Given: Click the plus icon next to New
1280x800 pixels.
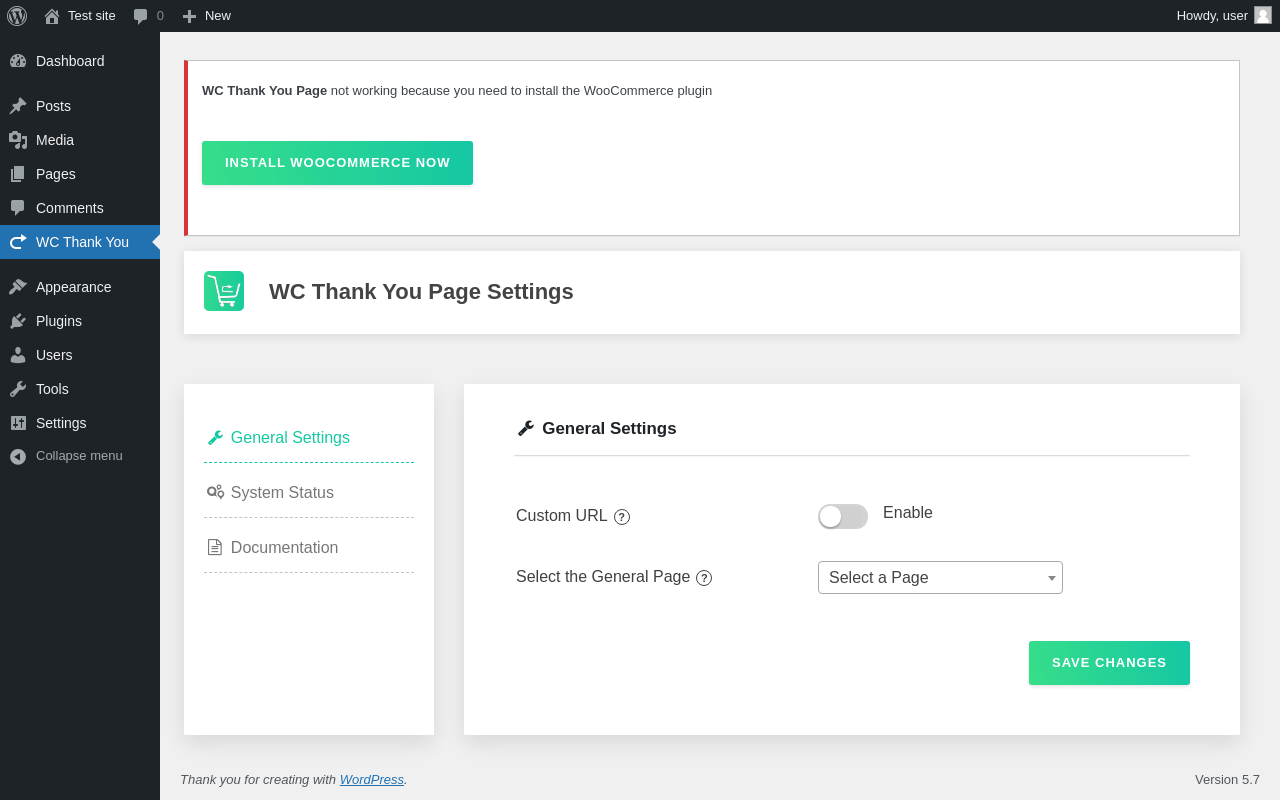Looking at the screenshot, I should [189, 16].
